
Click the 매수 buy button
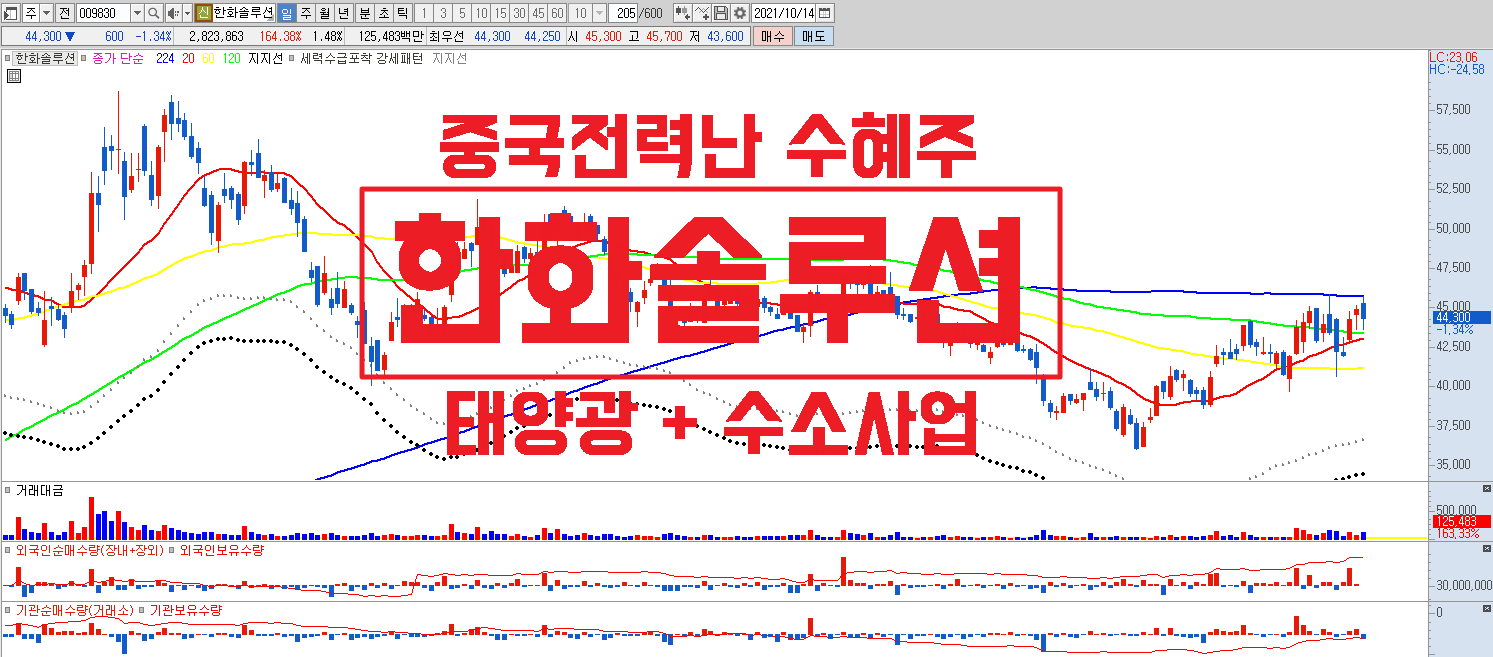pyautogui.click(x=773, y=36)
